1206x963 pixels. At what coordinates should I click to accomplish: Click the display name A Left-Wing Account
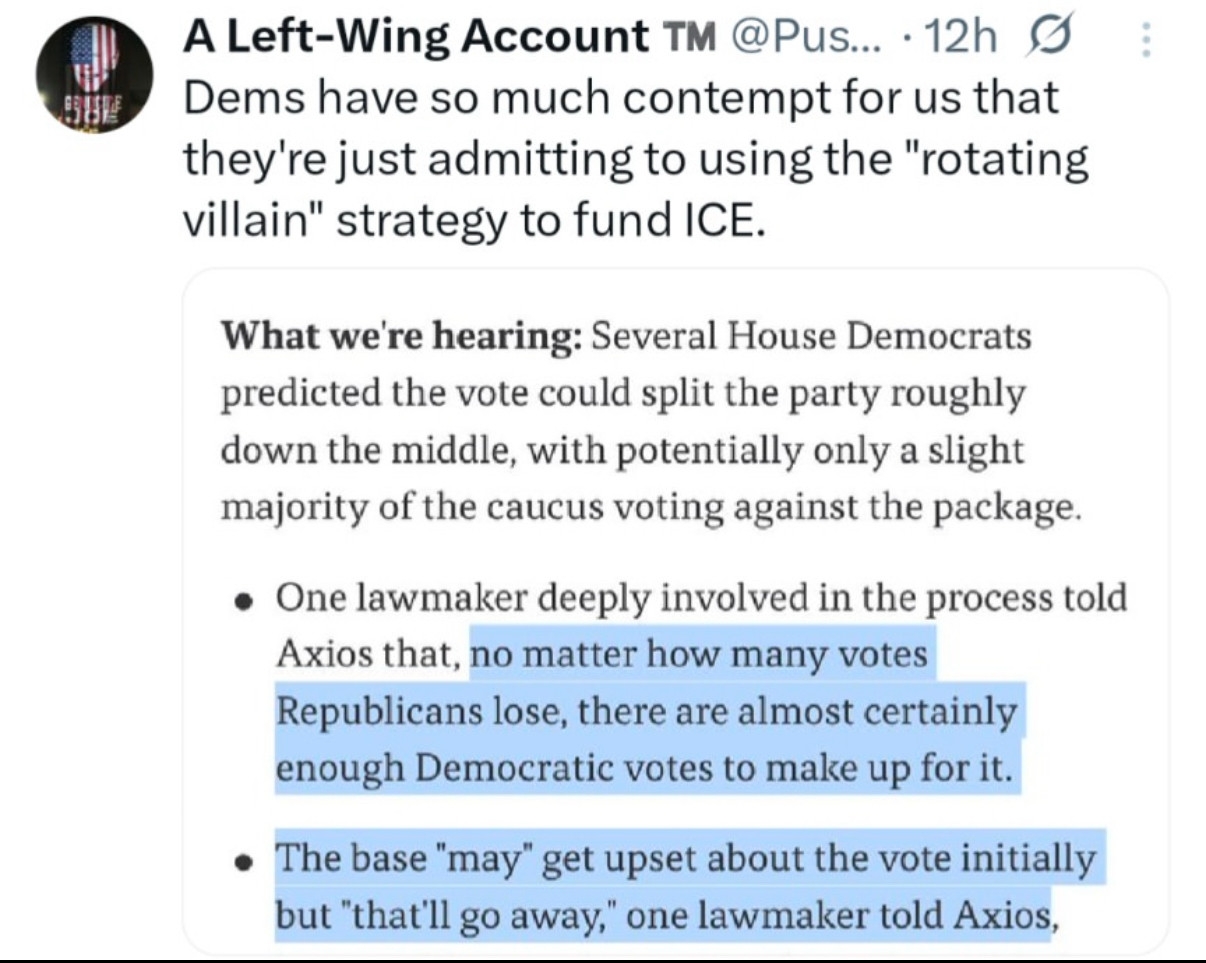(416, 39)
